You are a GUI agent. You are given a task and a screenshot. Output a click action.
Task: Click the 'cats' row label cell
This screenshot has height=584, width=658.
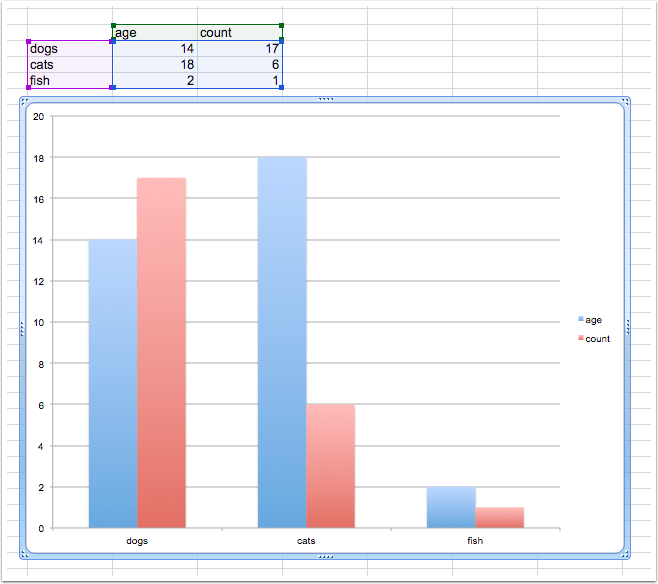(x=69, y=64)
